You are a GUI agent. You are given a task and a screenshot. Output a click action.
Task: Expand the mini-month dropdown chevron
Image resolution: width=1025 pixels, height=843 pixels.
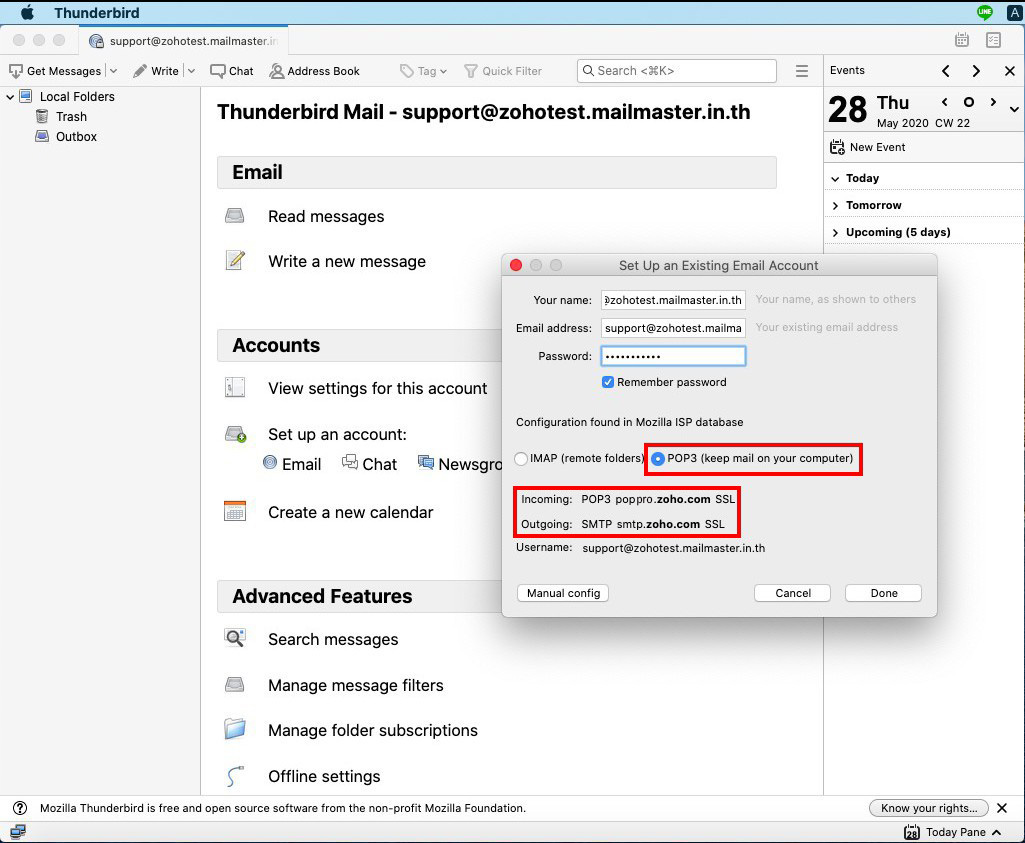point(1014,109)
